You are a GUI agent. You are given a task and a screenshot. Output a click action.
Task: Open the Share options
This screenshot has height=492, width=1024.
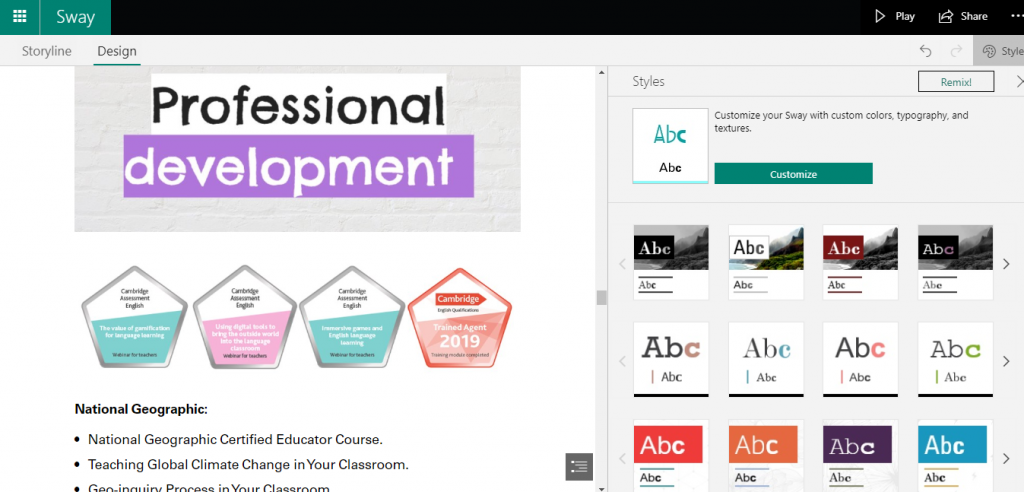tap(963, 16)
